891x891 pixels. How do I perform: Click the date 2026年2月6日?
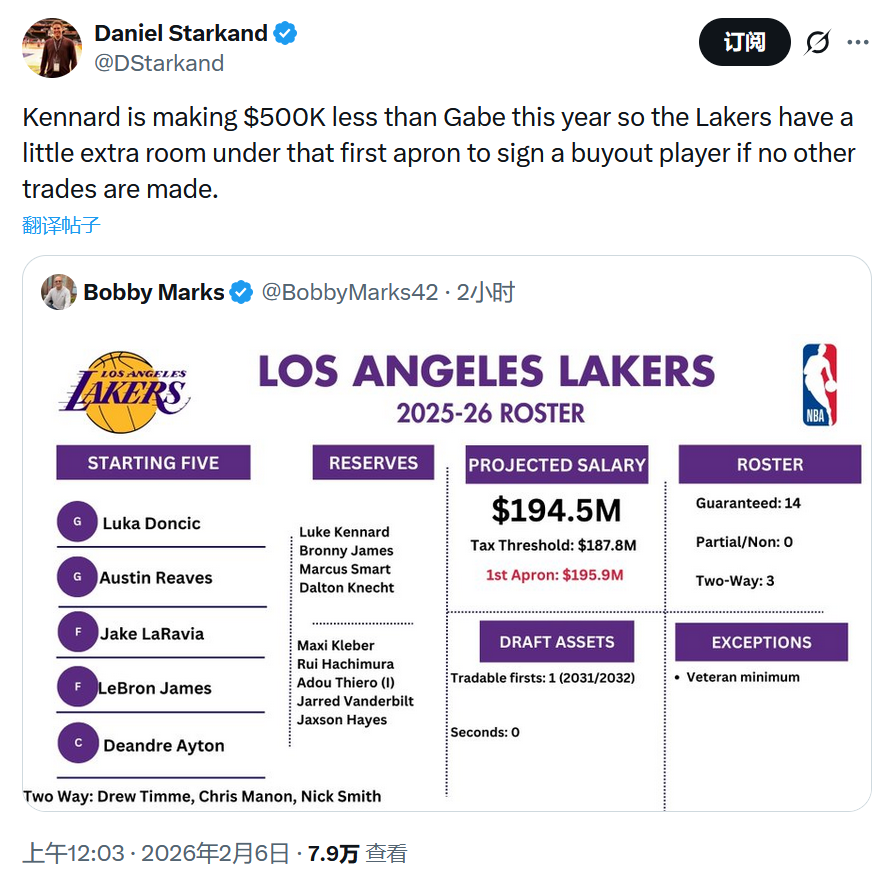pos(214,853)
